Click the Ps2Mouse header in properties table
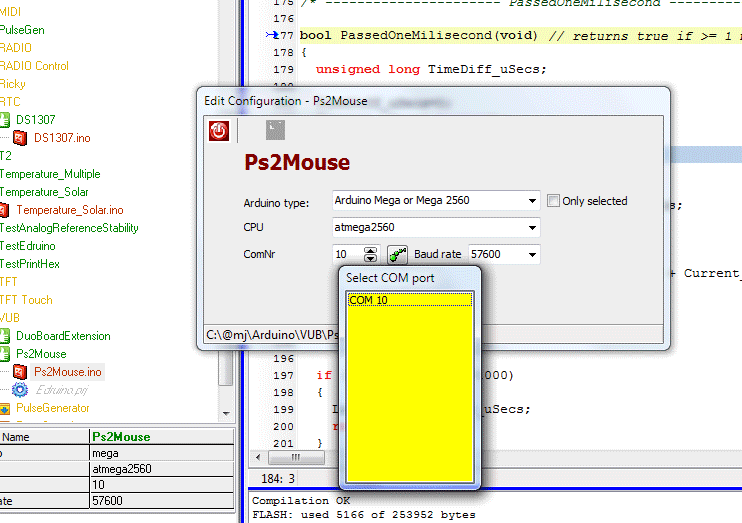The height and width of the screenshot is (523, 742). (161, 437)
